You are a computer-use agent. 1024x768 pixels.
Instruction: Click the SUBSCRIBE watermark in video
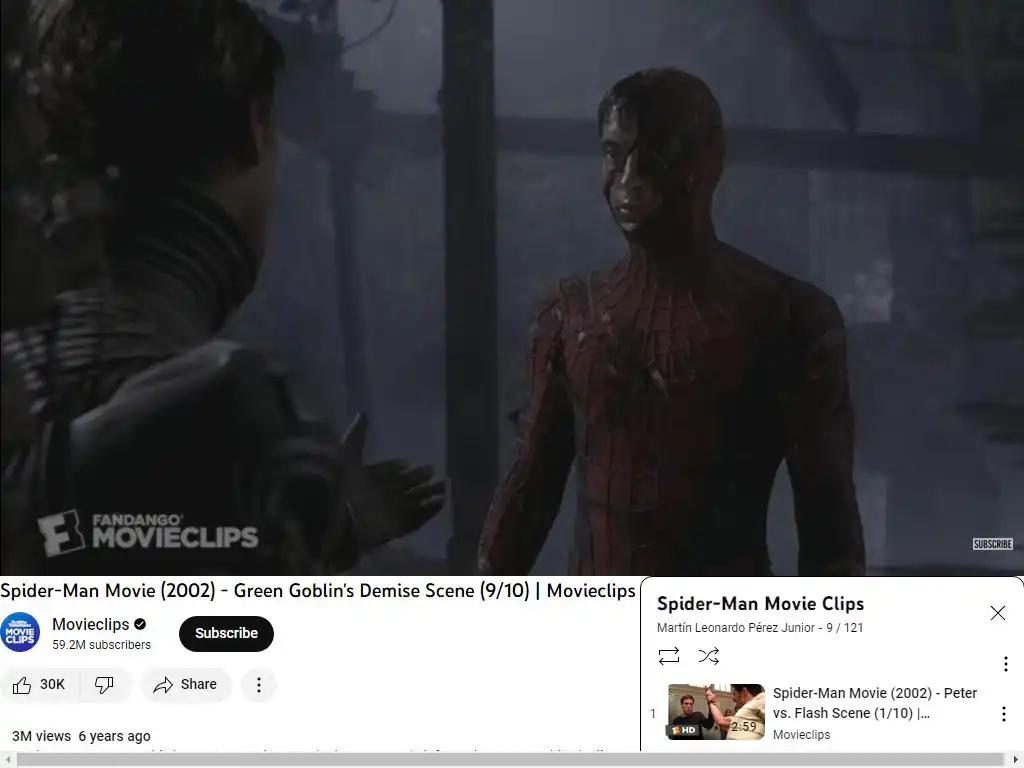993,544
